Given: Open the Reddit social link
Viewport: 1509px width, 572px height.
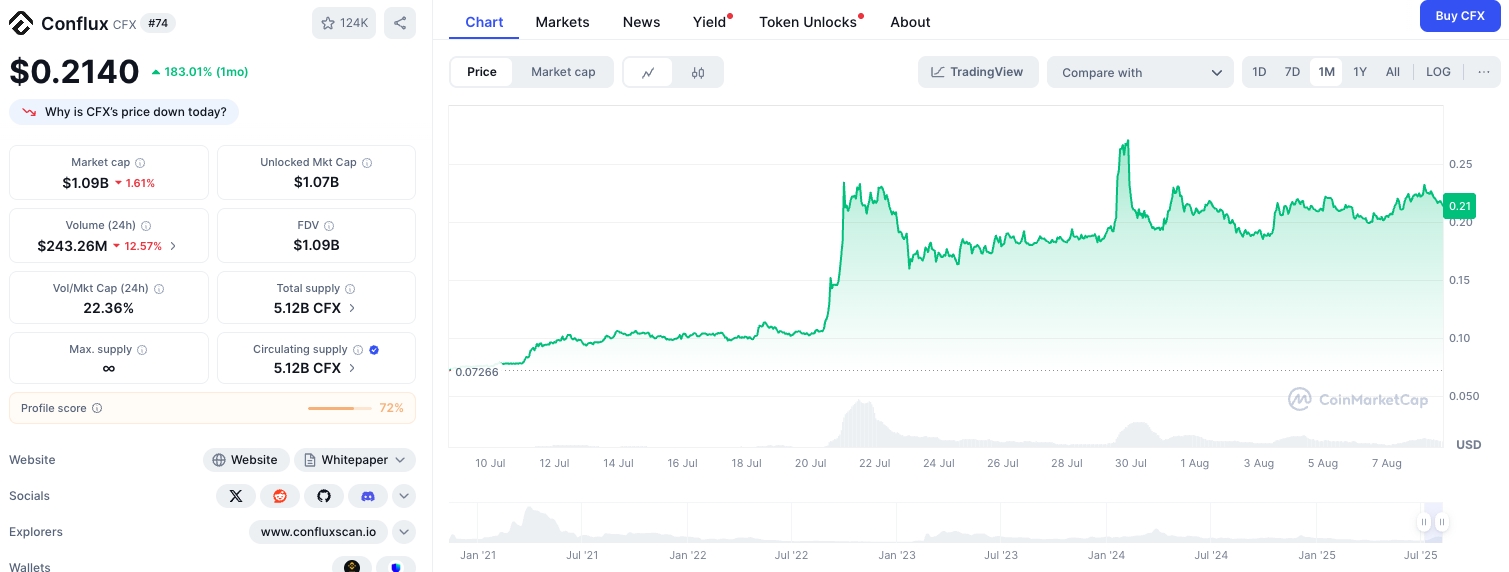Looking at the screenshot, I should [280, 495].
